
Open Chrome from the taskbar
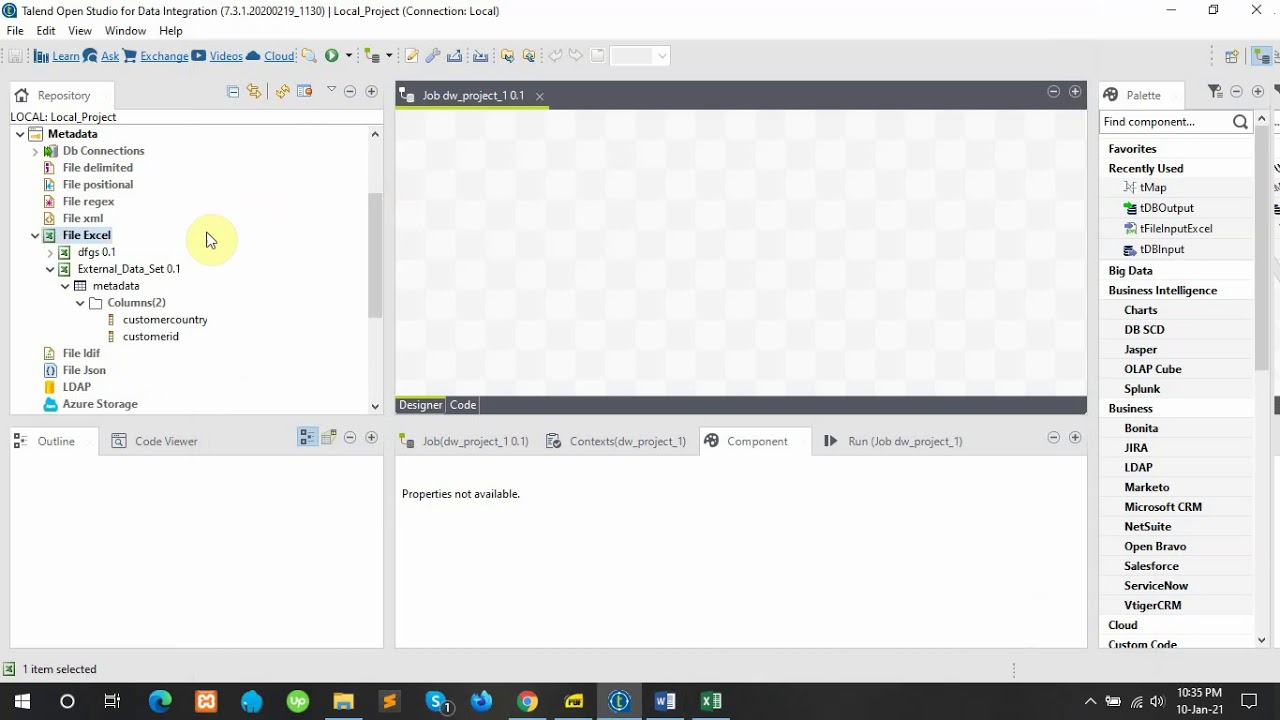coord(527,702)
